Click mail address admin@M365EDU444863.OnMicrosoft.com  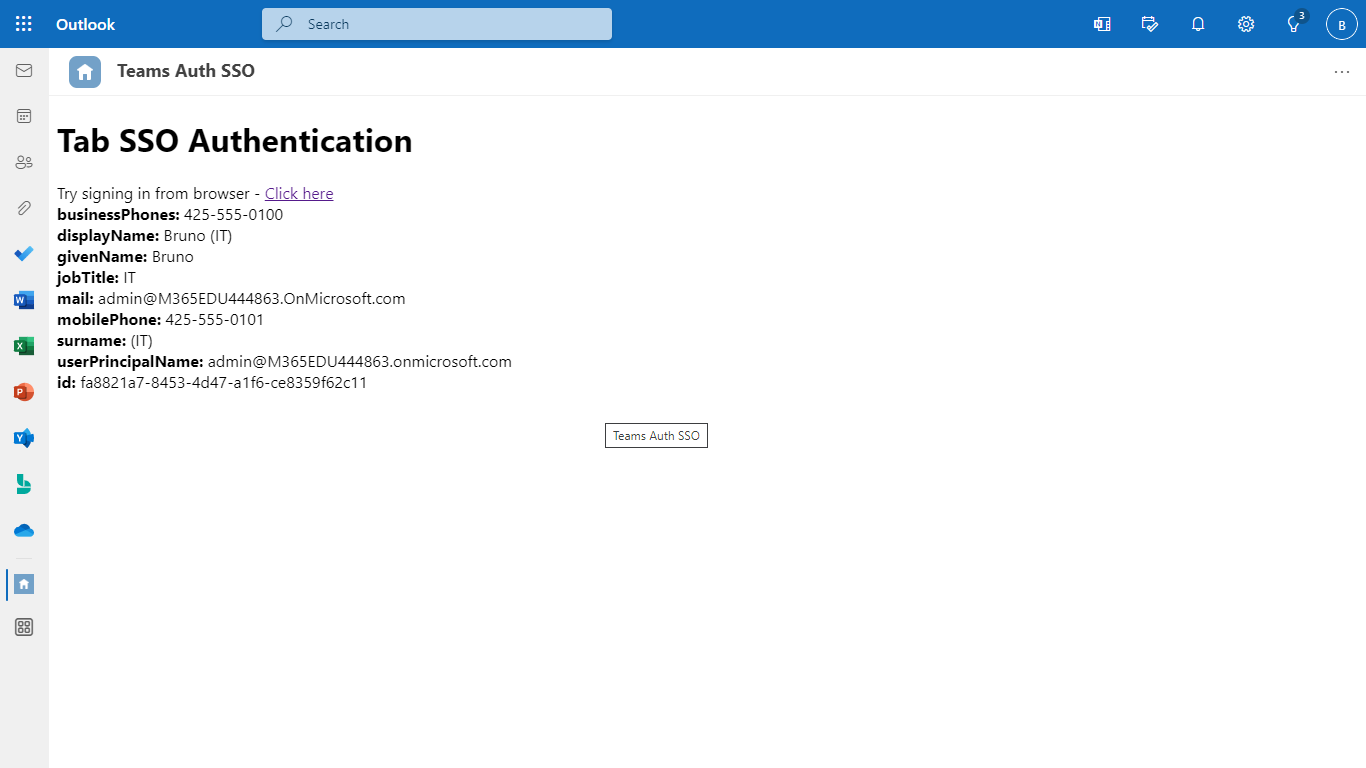tap(252, 298)
